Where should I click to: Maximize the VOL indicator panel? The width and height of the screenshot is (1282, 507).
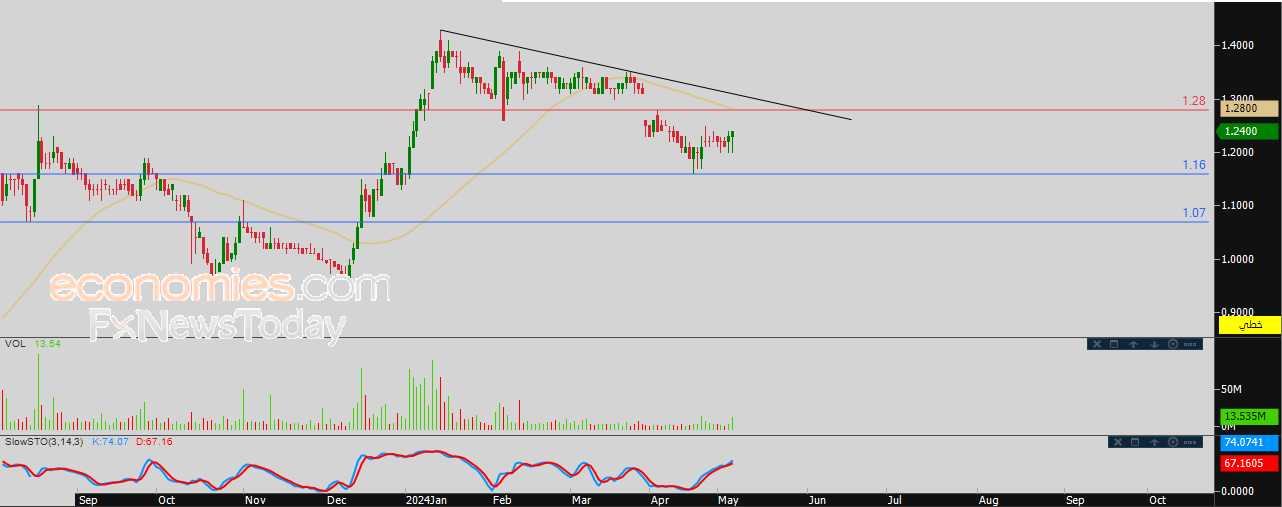coord(1114,344)
